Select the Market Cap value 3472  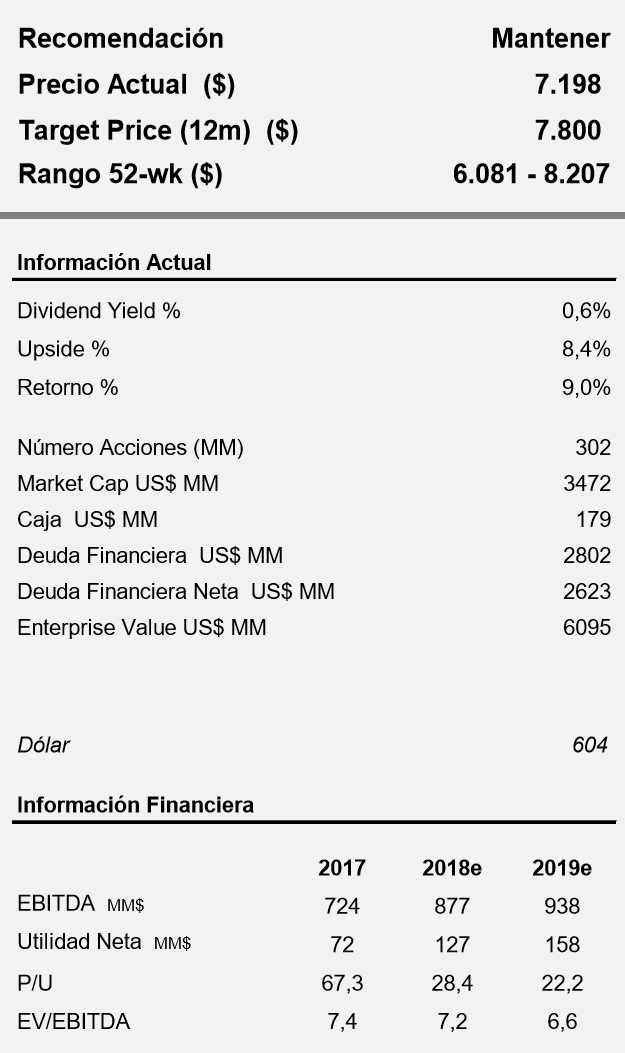587,484
